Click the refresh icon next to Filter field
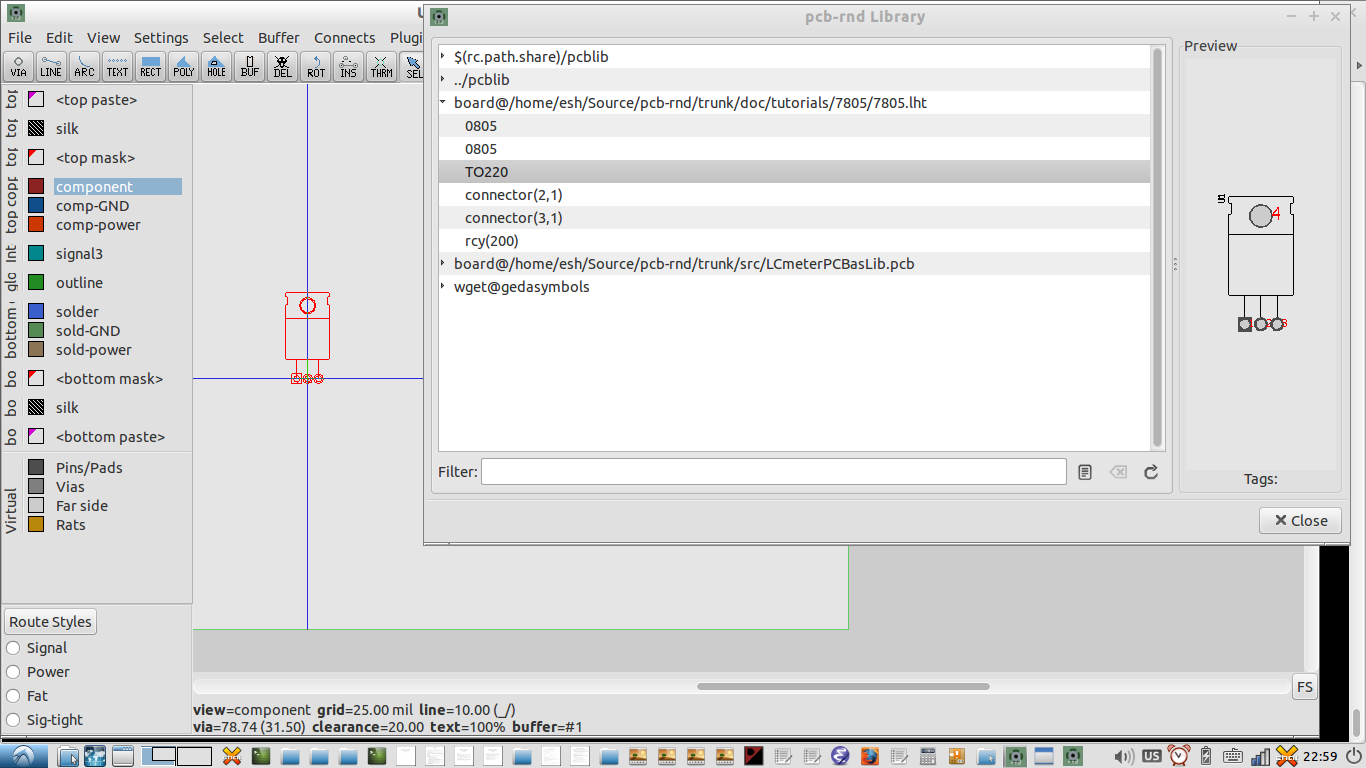Viewport: 1366px width, 768px height. 1150,471
